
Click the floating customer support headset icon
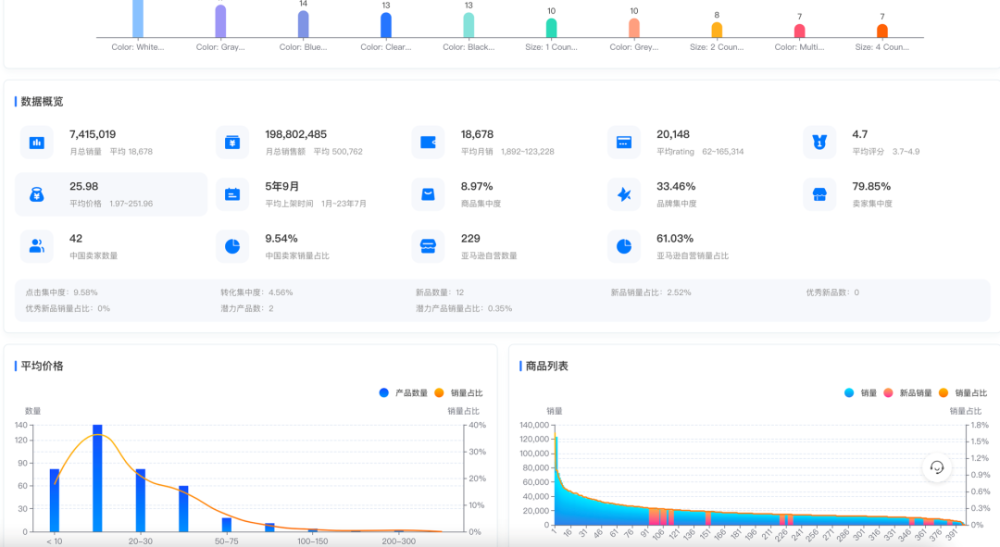click(x=937, y=467)
